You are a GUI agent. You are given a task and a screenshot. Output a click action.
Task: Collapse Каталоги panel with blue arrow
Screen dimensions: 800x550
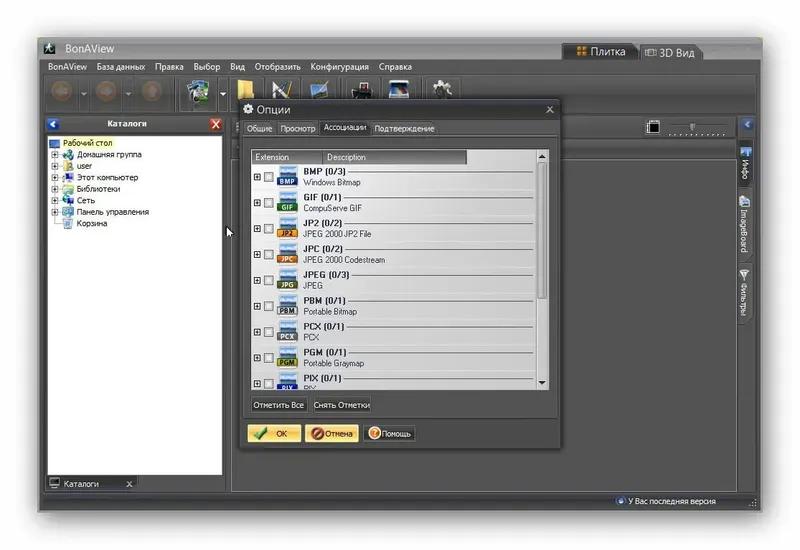click(53, 124)
